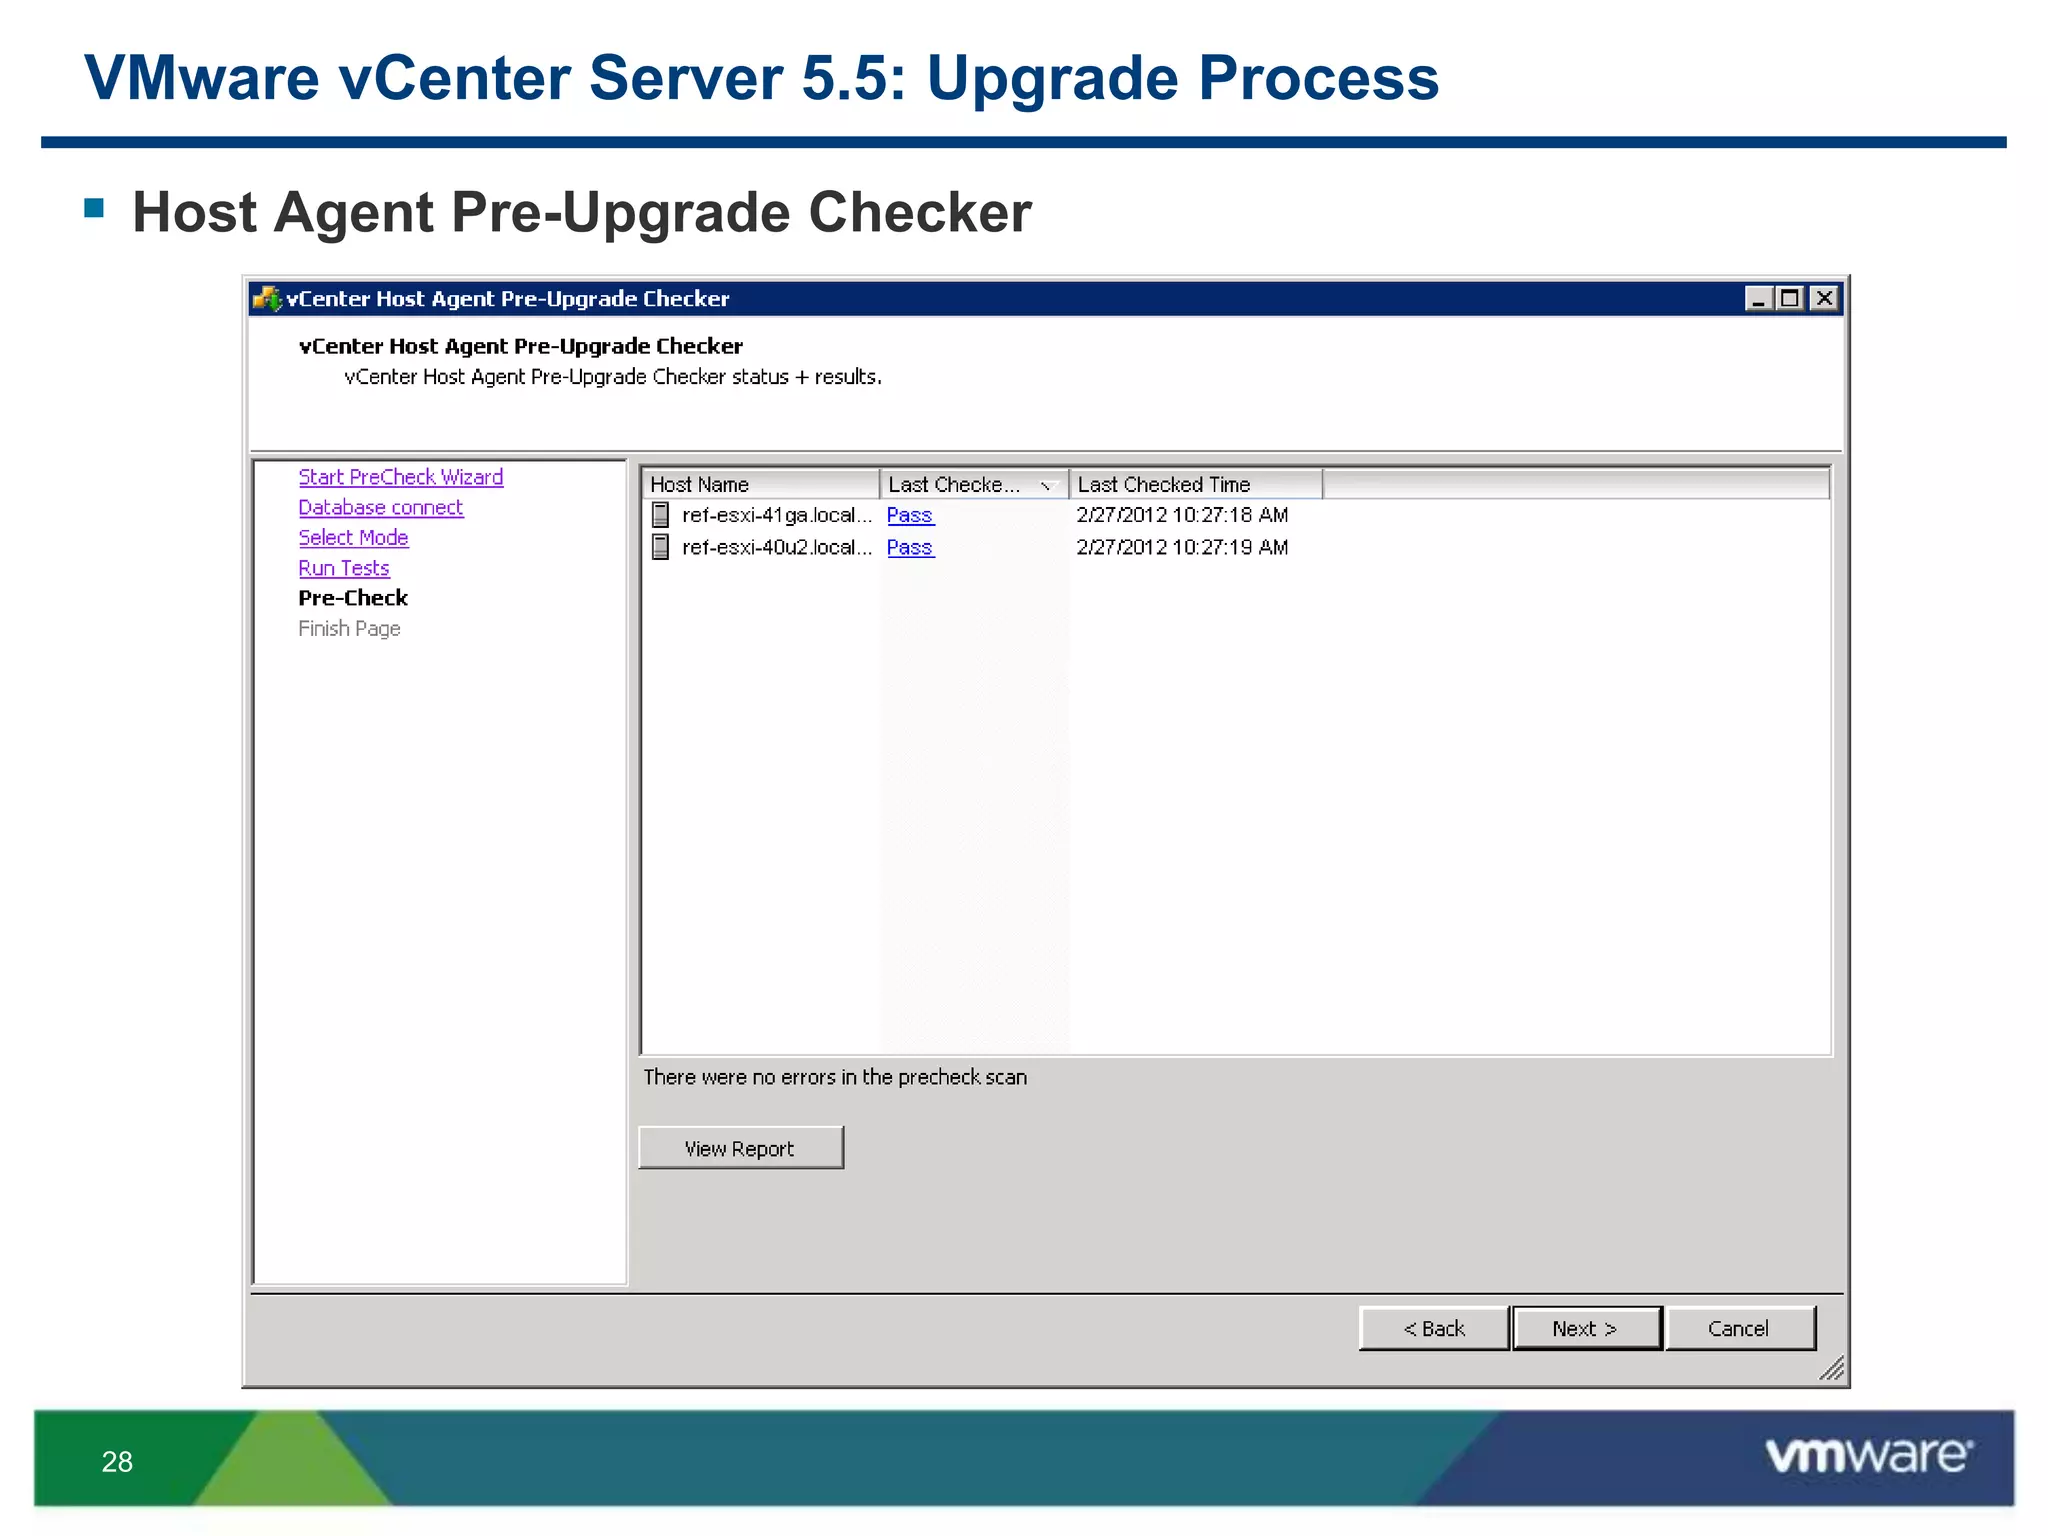The height and width of the screenshot is (1536, 2048).
Task: Minimize the Pre-Upgrade Checker window
Action: 1759,298
